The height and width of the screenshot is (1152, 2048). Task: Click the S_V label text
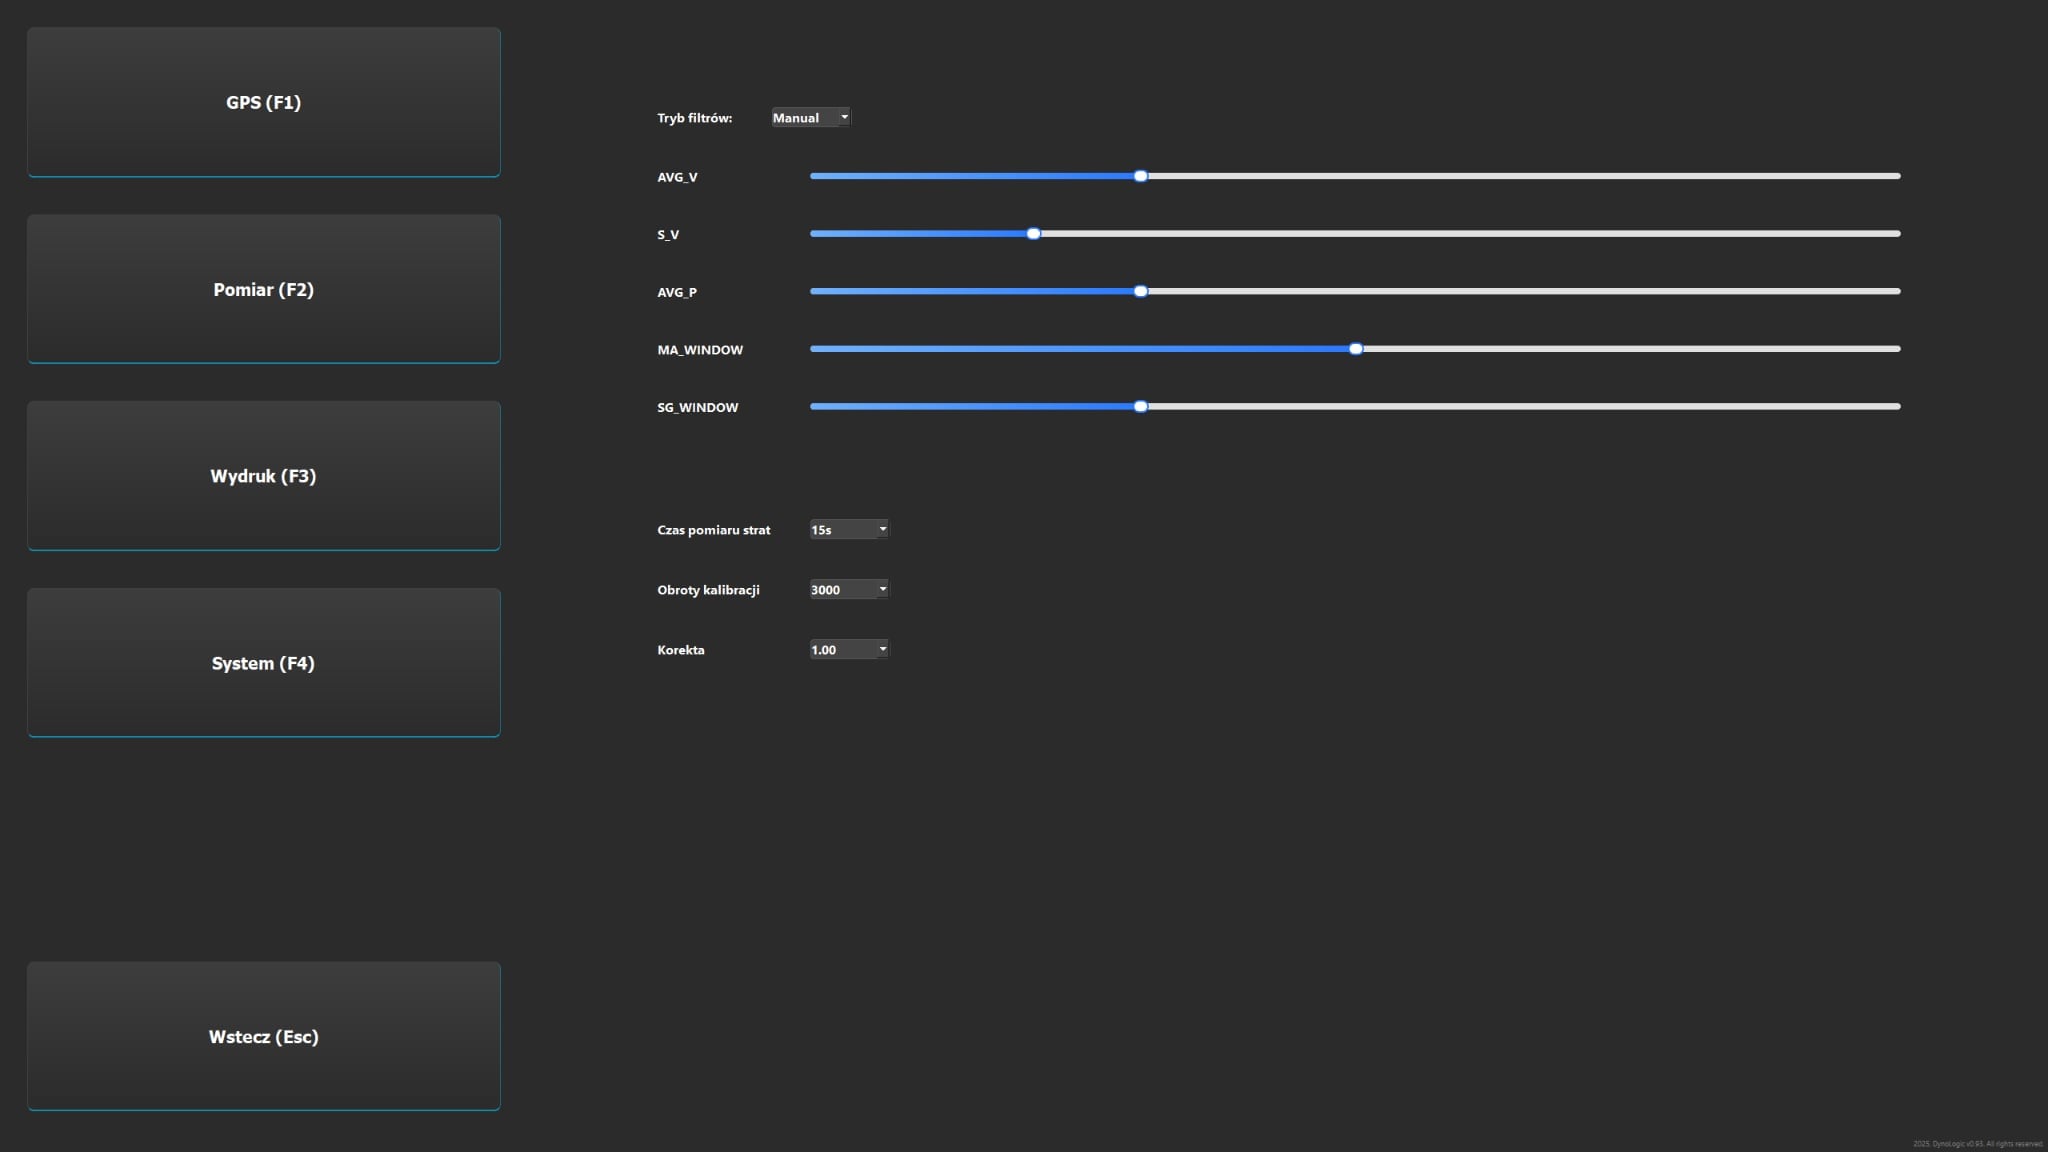tap(668, 235)
